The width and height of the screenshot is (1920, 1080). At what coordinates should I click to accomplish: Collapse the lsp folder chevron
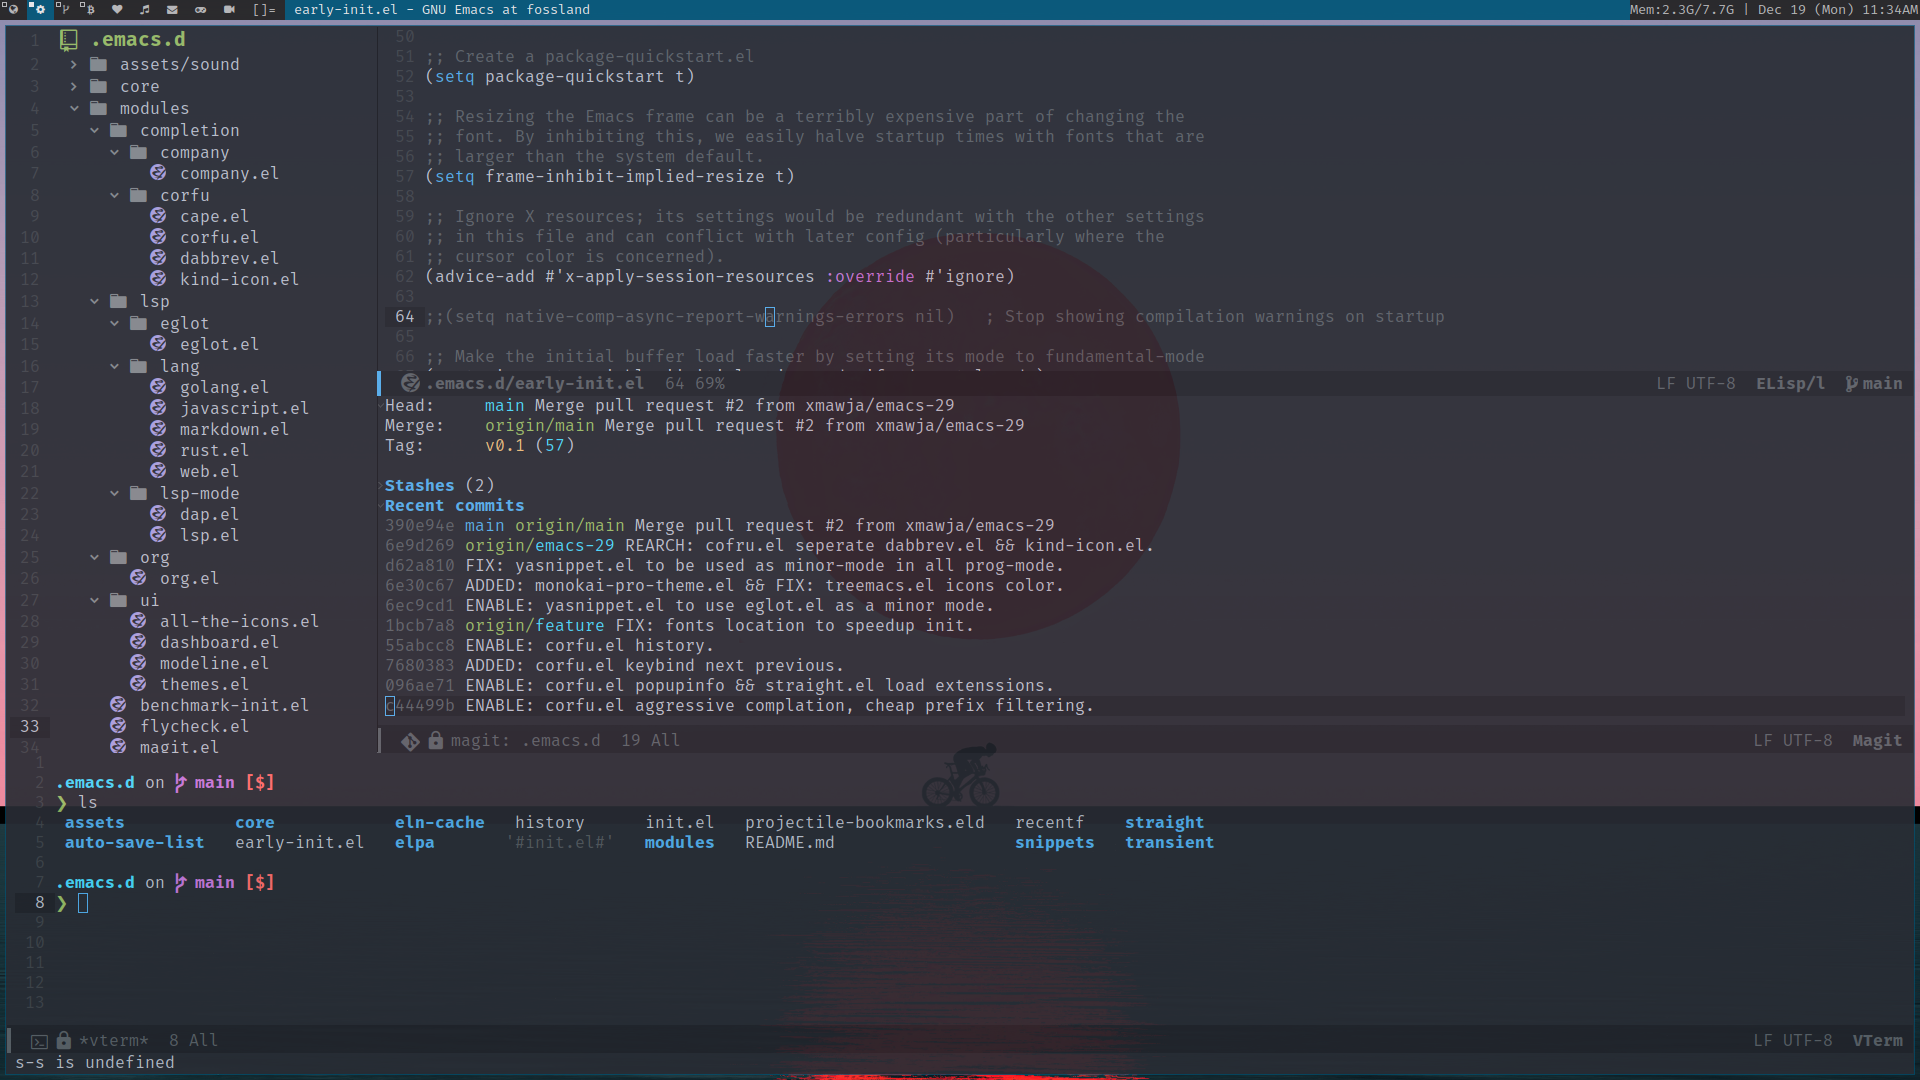94,301
